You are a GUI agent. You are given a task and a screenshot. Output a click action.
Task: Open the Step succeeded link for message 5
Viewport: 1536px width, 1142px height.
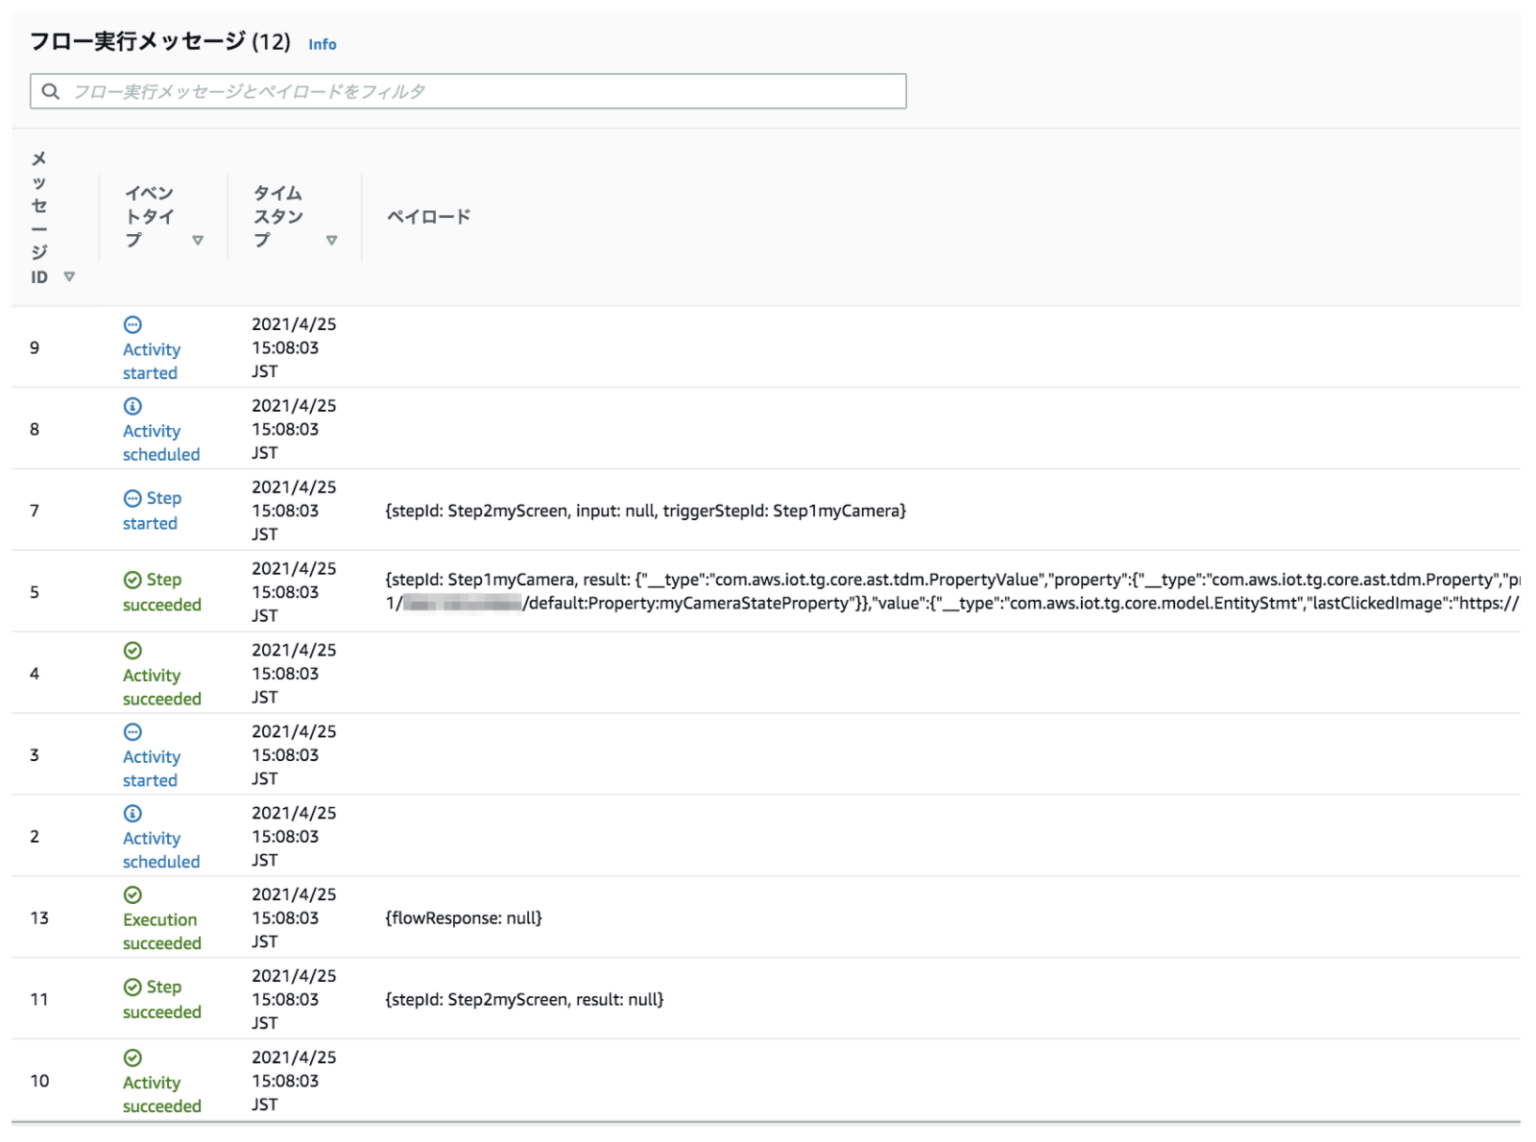click(161, 592)
